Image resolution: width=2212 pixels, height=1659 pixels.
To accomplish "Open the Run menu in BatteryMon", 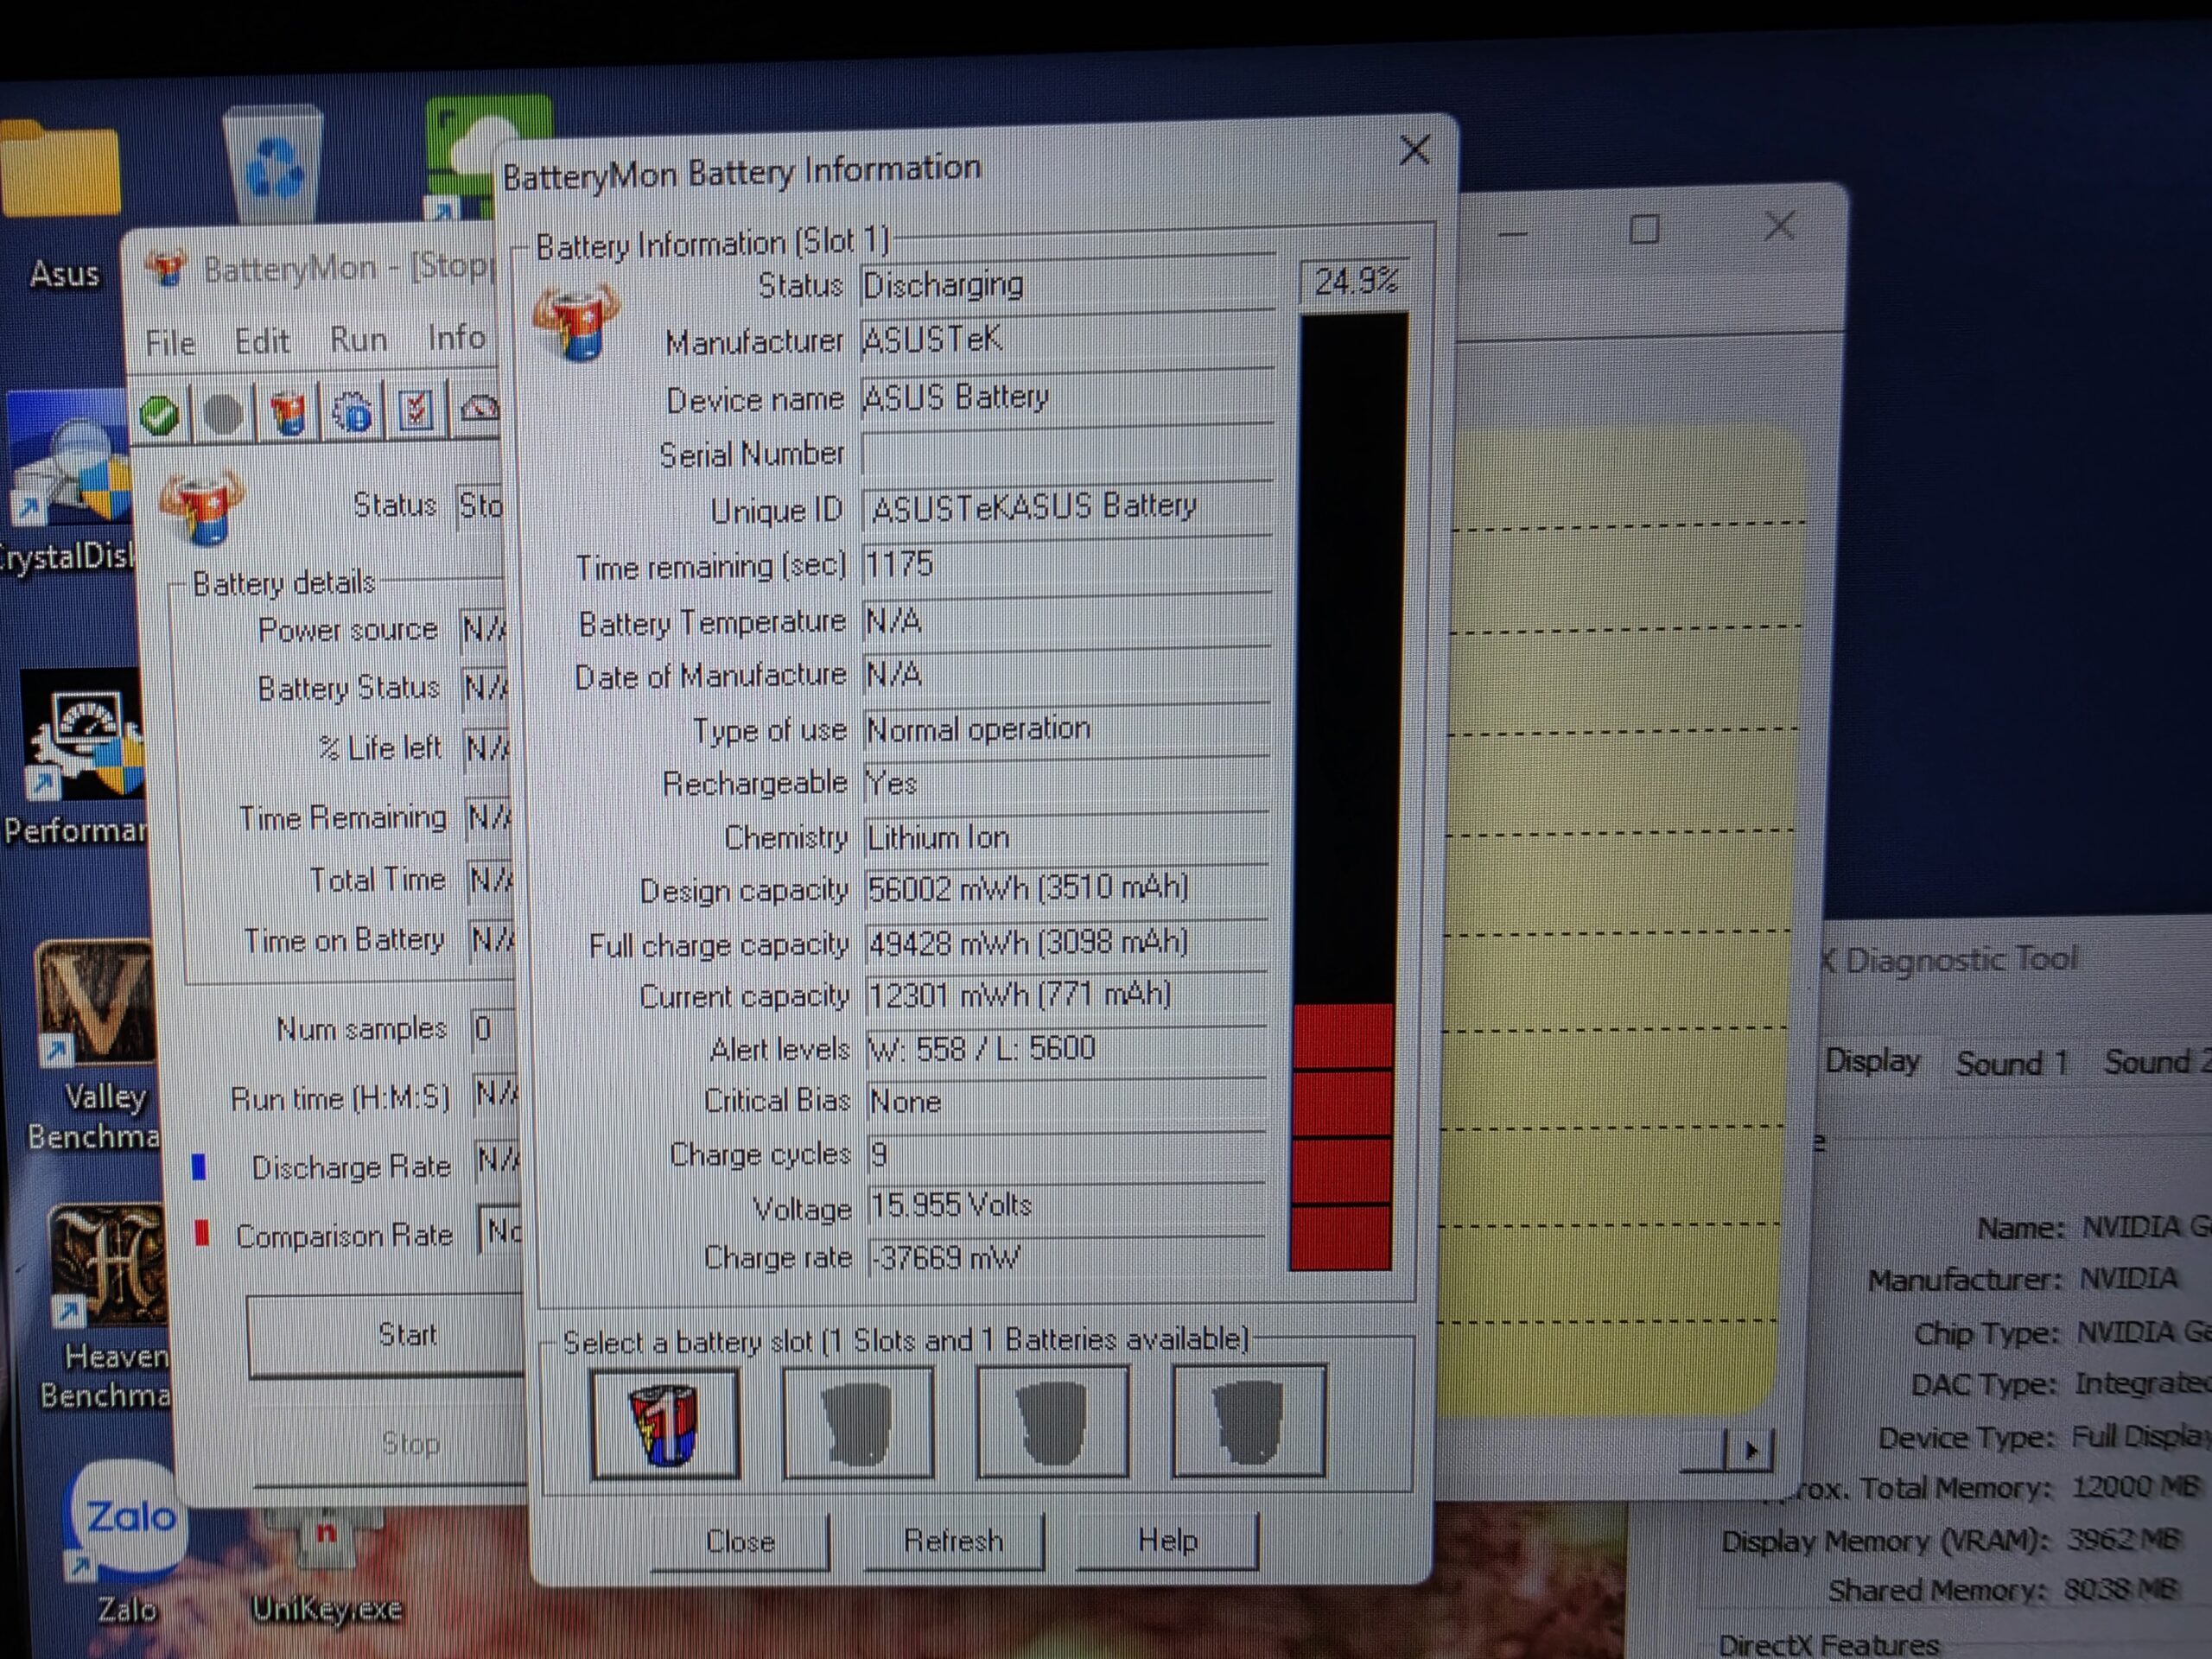I will [358, 339].
